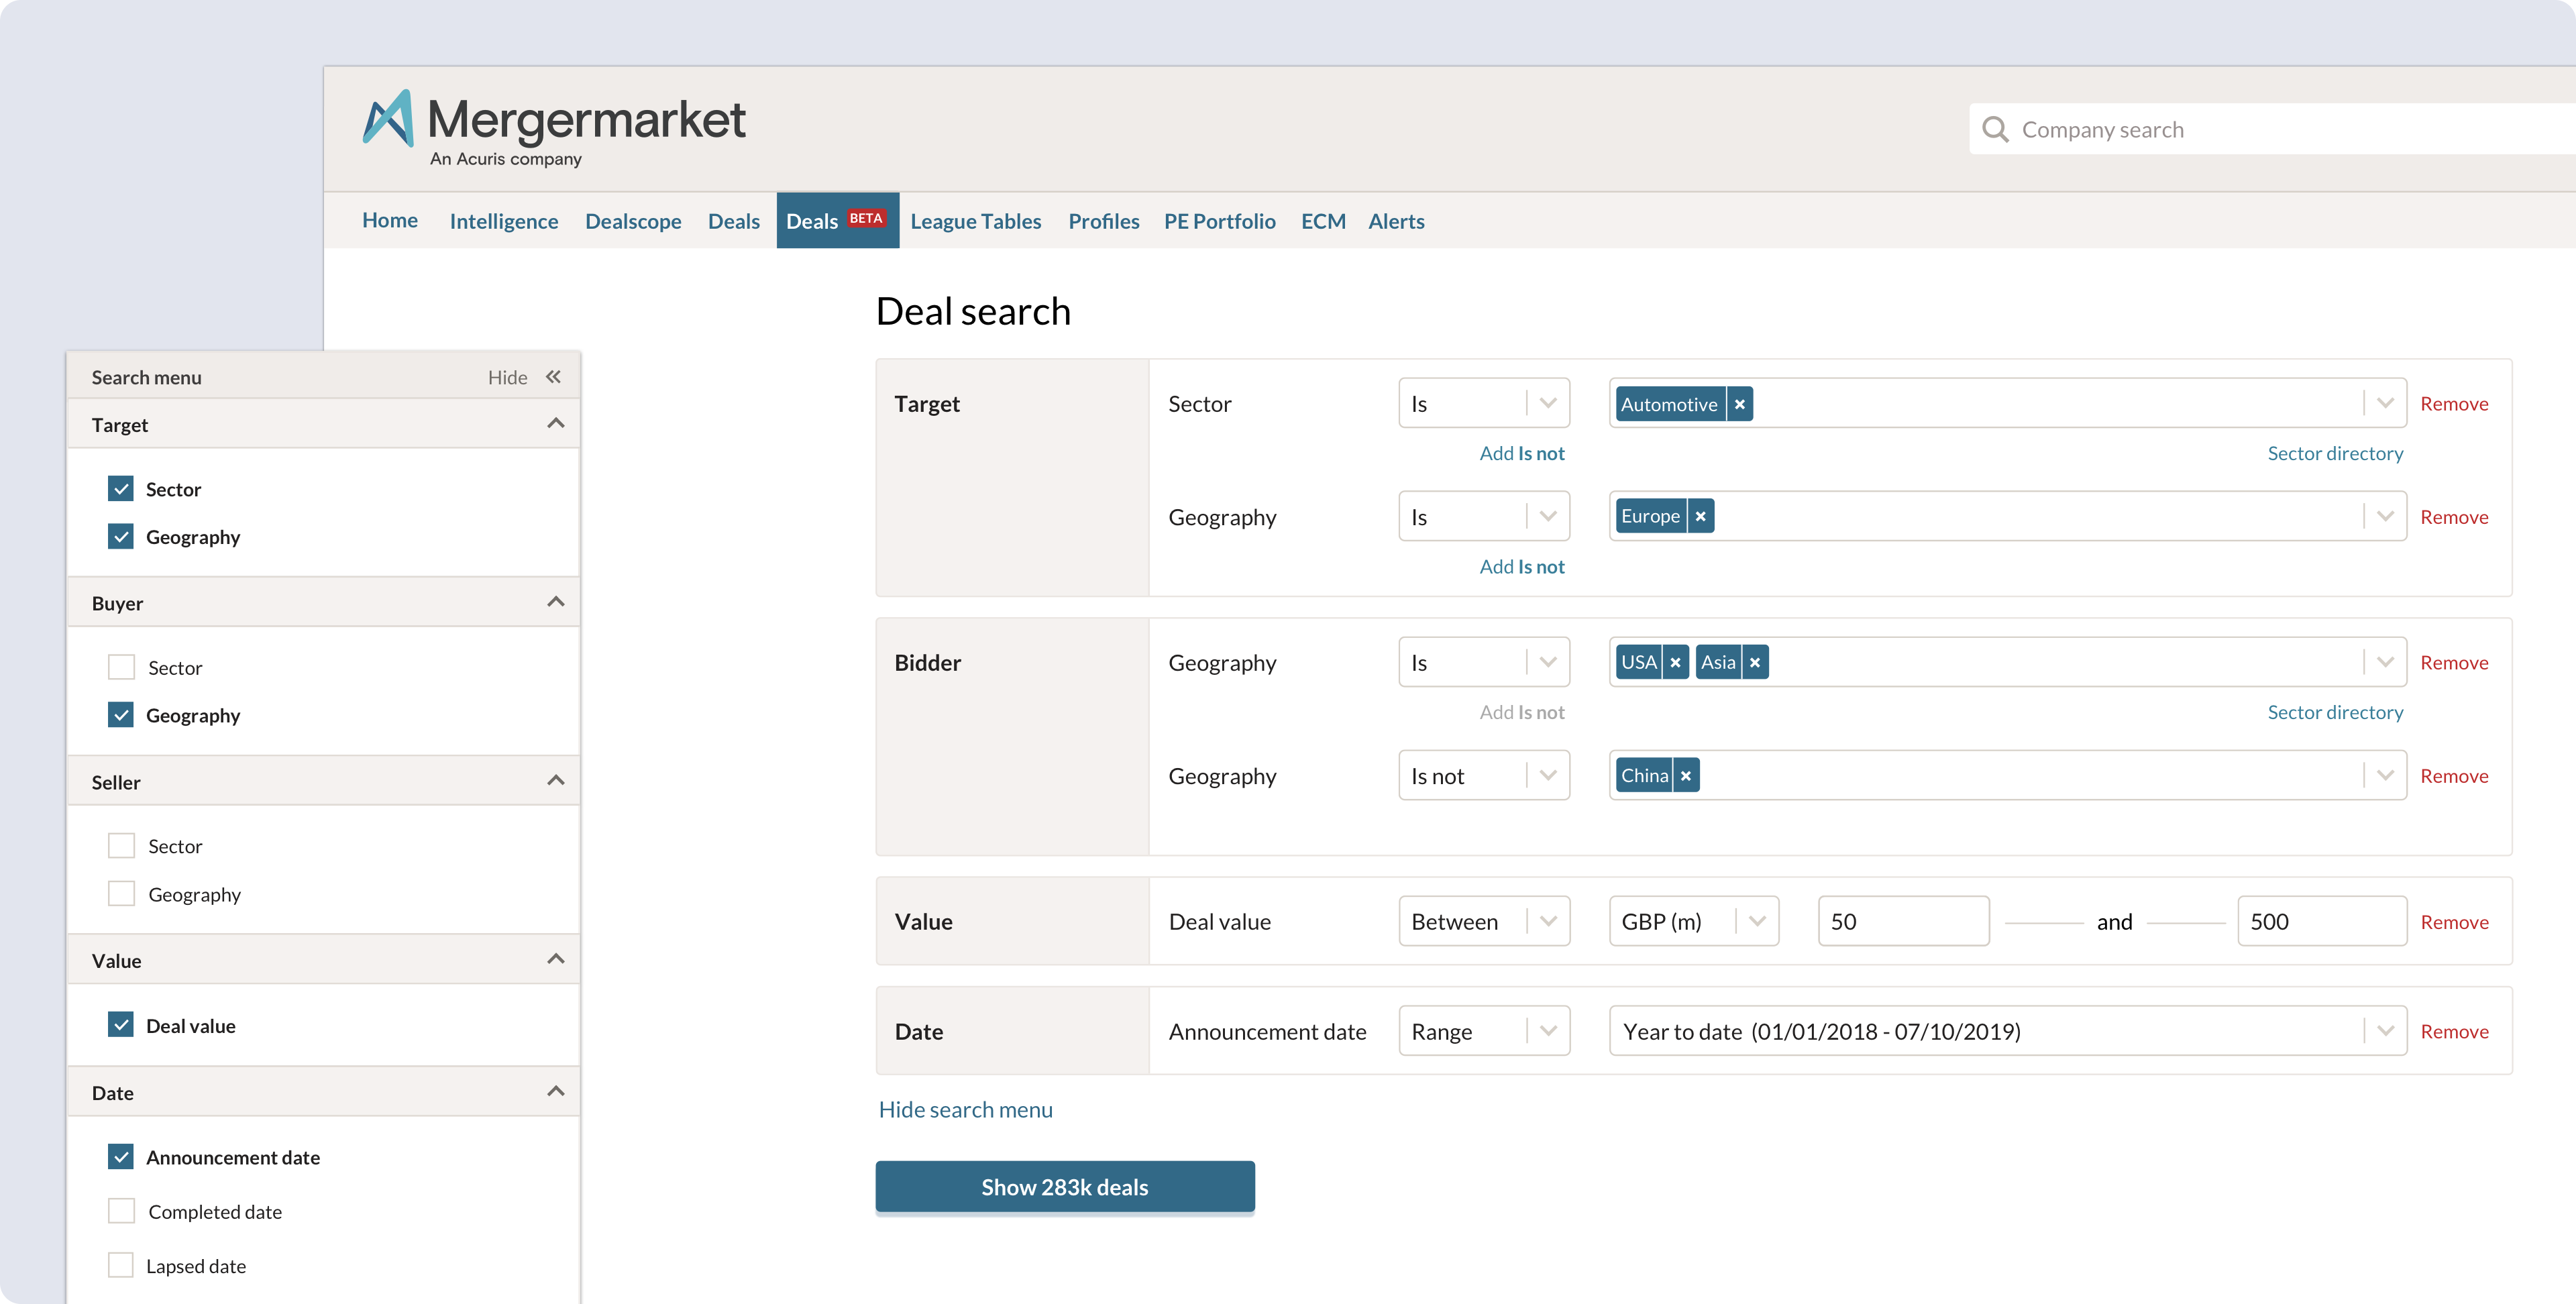Check the Lapsed date option
This screenshot has height=1304, width=2576.
[x=121, y=1264]
